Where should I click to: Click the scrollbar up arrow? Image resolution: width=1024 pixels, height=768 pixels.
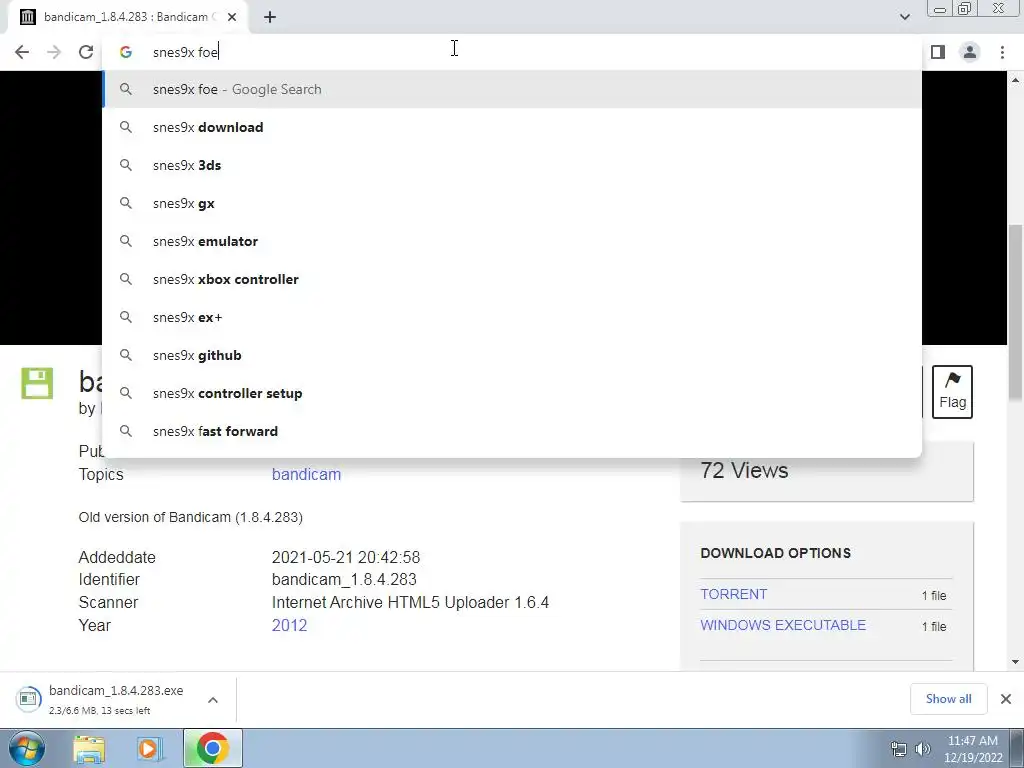pos(1015,80)
